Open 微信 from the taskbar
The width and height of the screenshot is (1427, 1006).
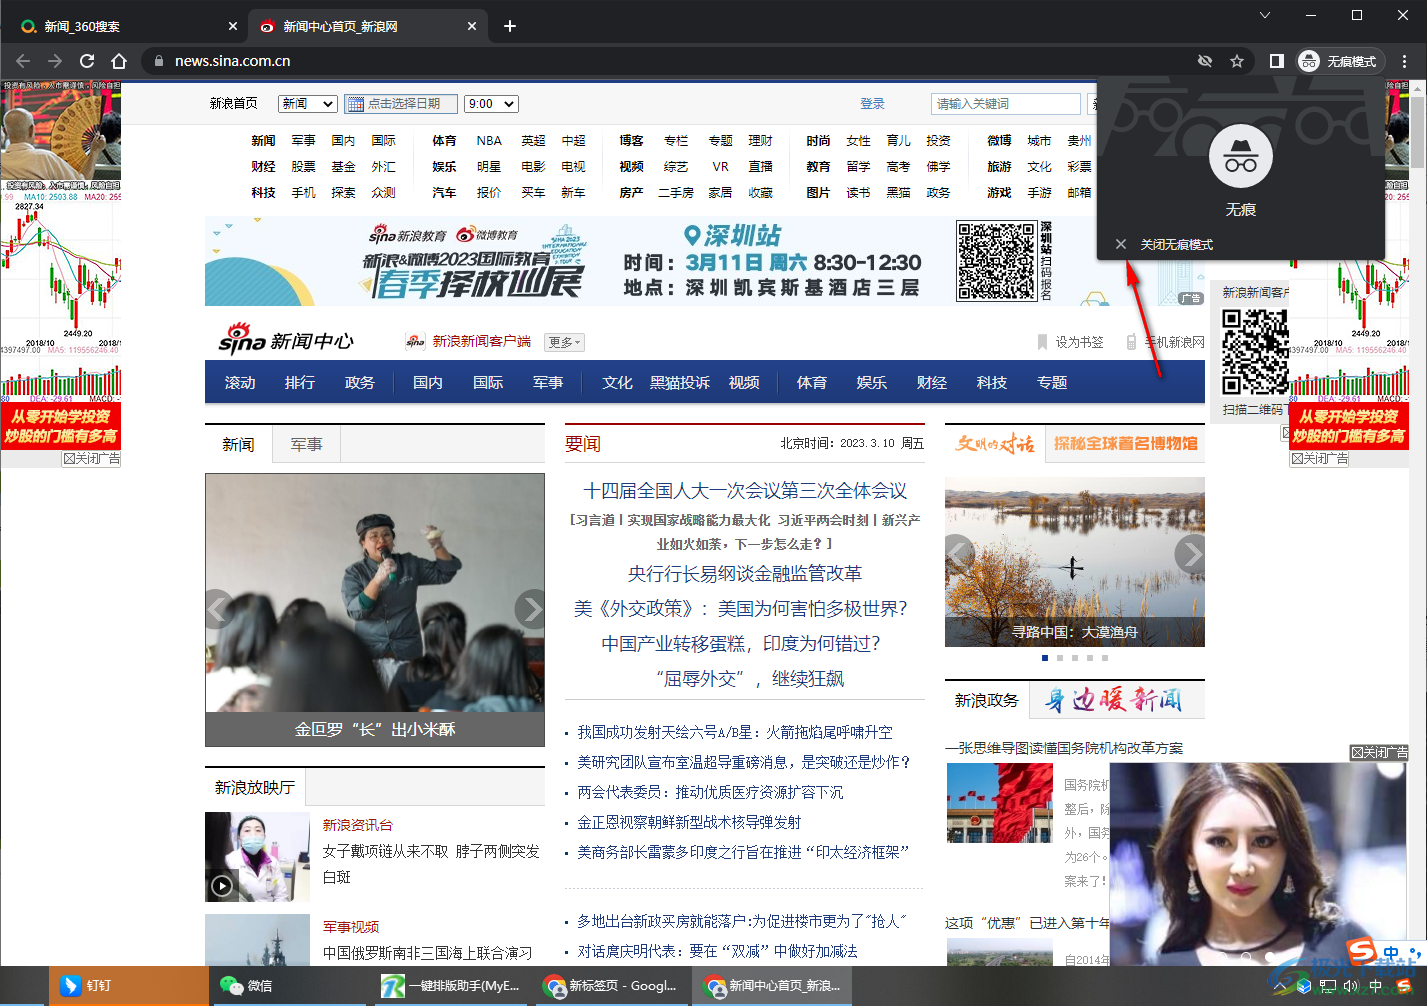[290, 986]
